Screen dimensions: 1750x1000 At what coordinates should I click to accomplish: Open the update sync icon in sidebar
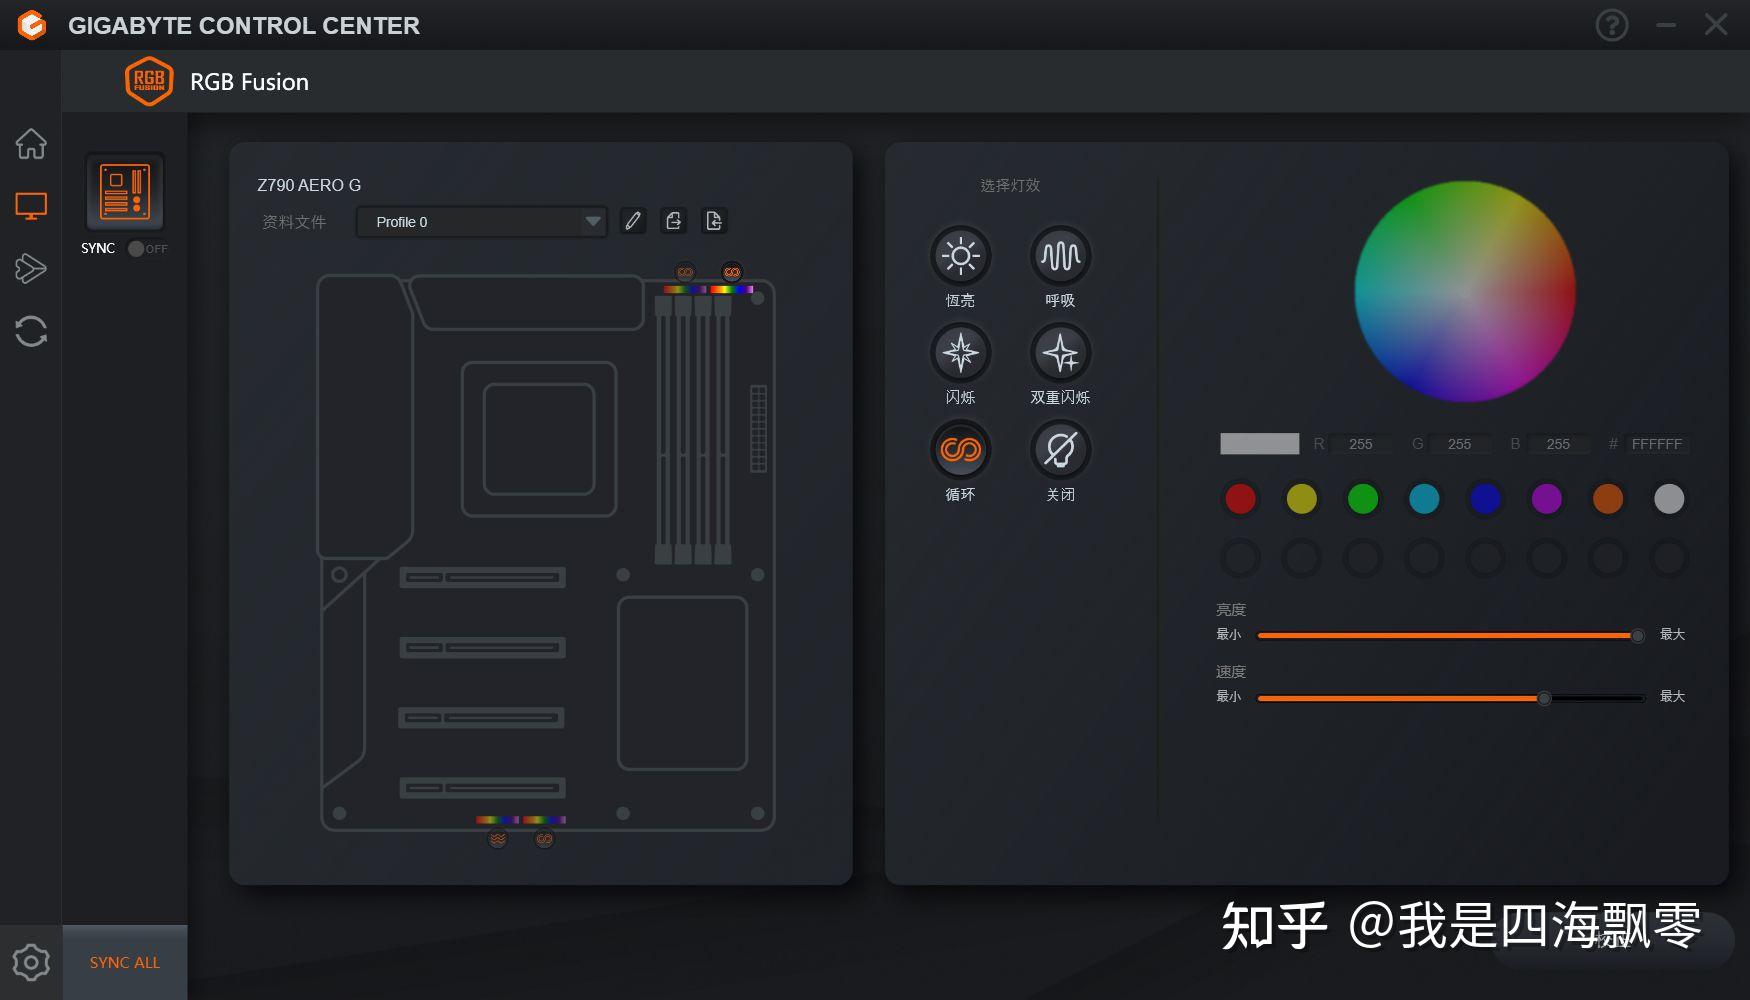pos(31,331)
